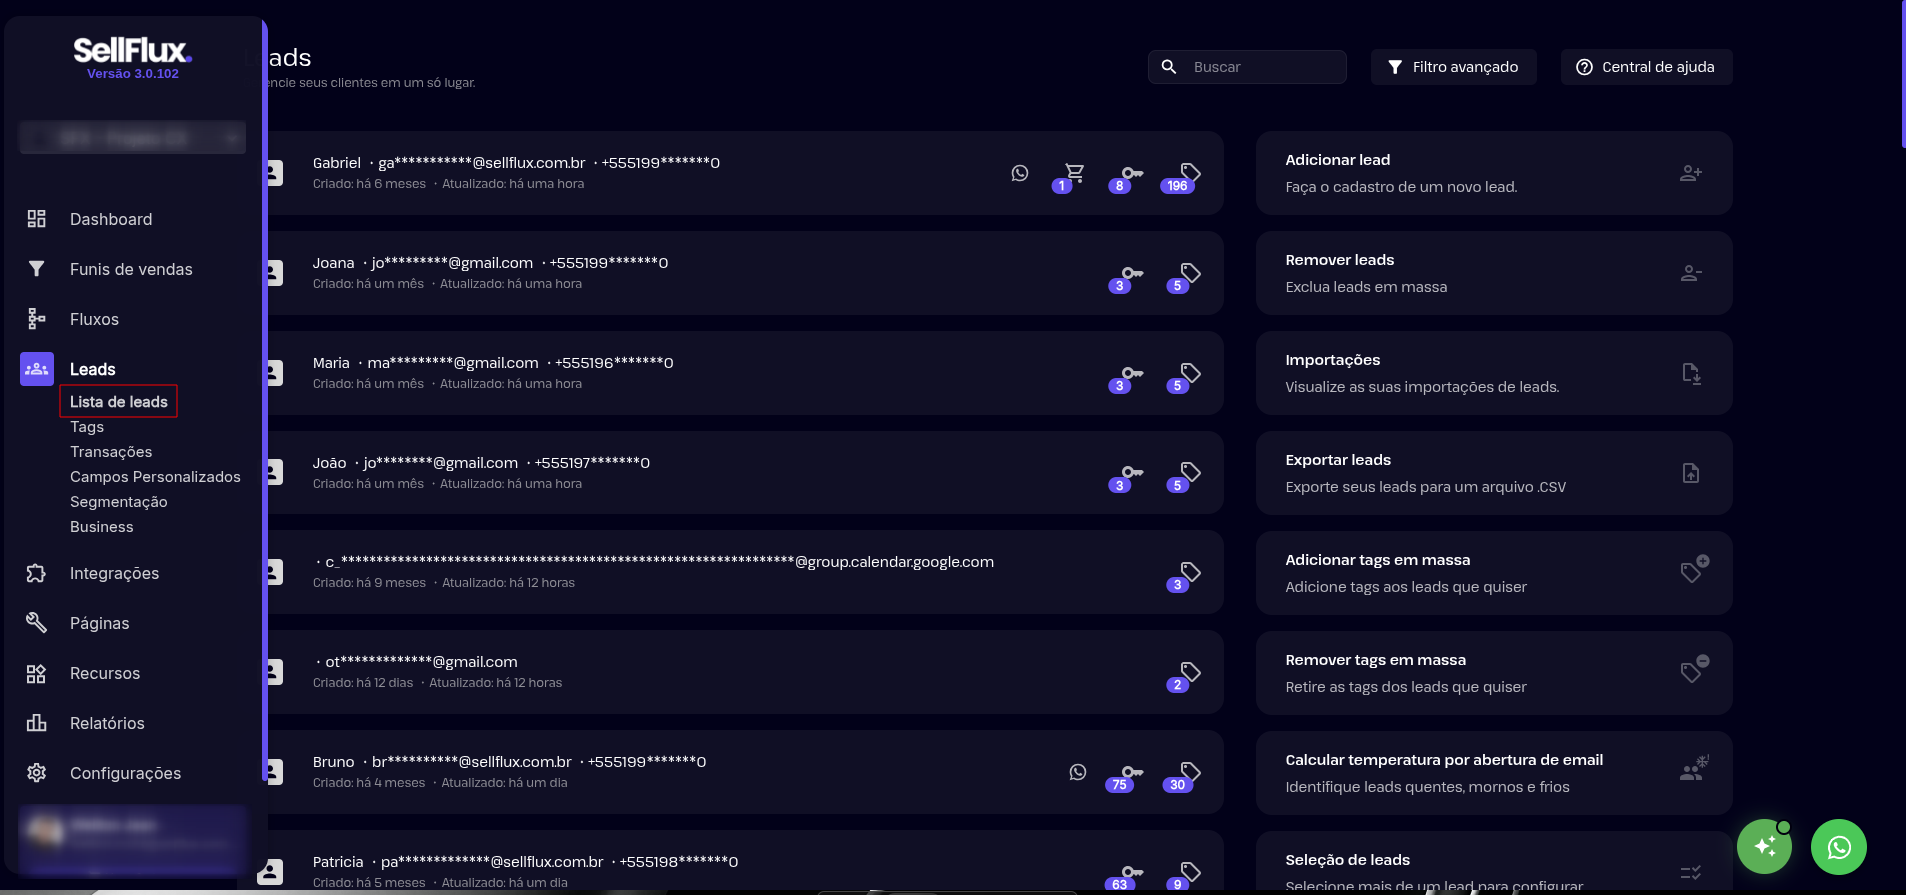The height and width of the screenshot is (895, 1906).
Task: Focus the Buscar search field
Action: tap(1262, 67)
